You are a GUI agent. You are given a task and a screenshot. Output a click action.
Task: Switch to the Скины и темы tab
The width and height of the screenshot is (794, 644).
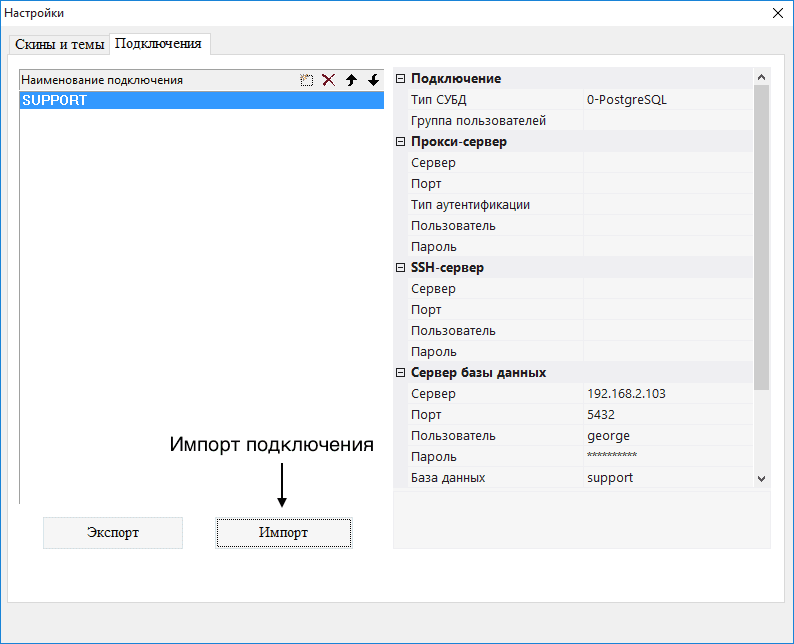click(x=60, y=45)
